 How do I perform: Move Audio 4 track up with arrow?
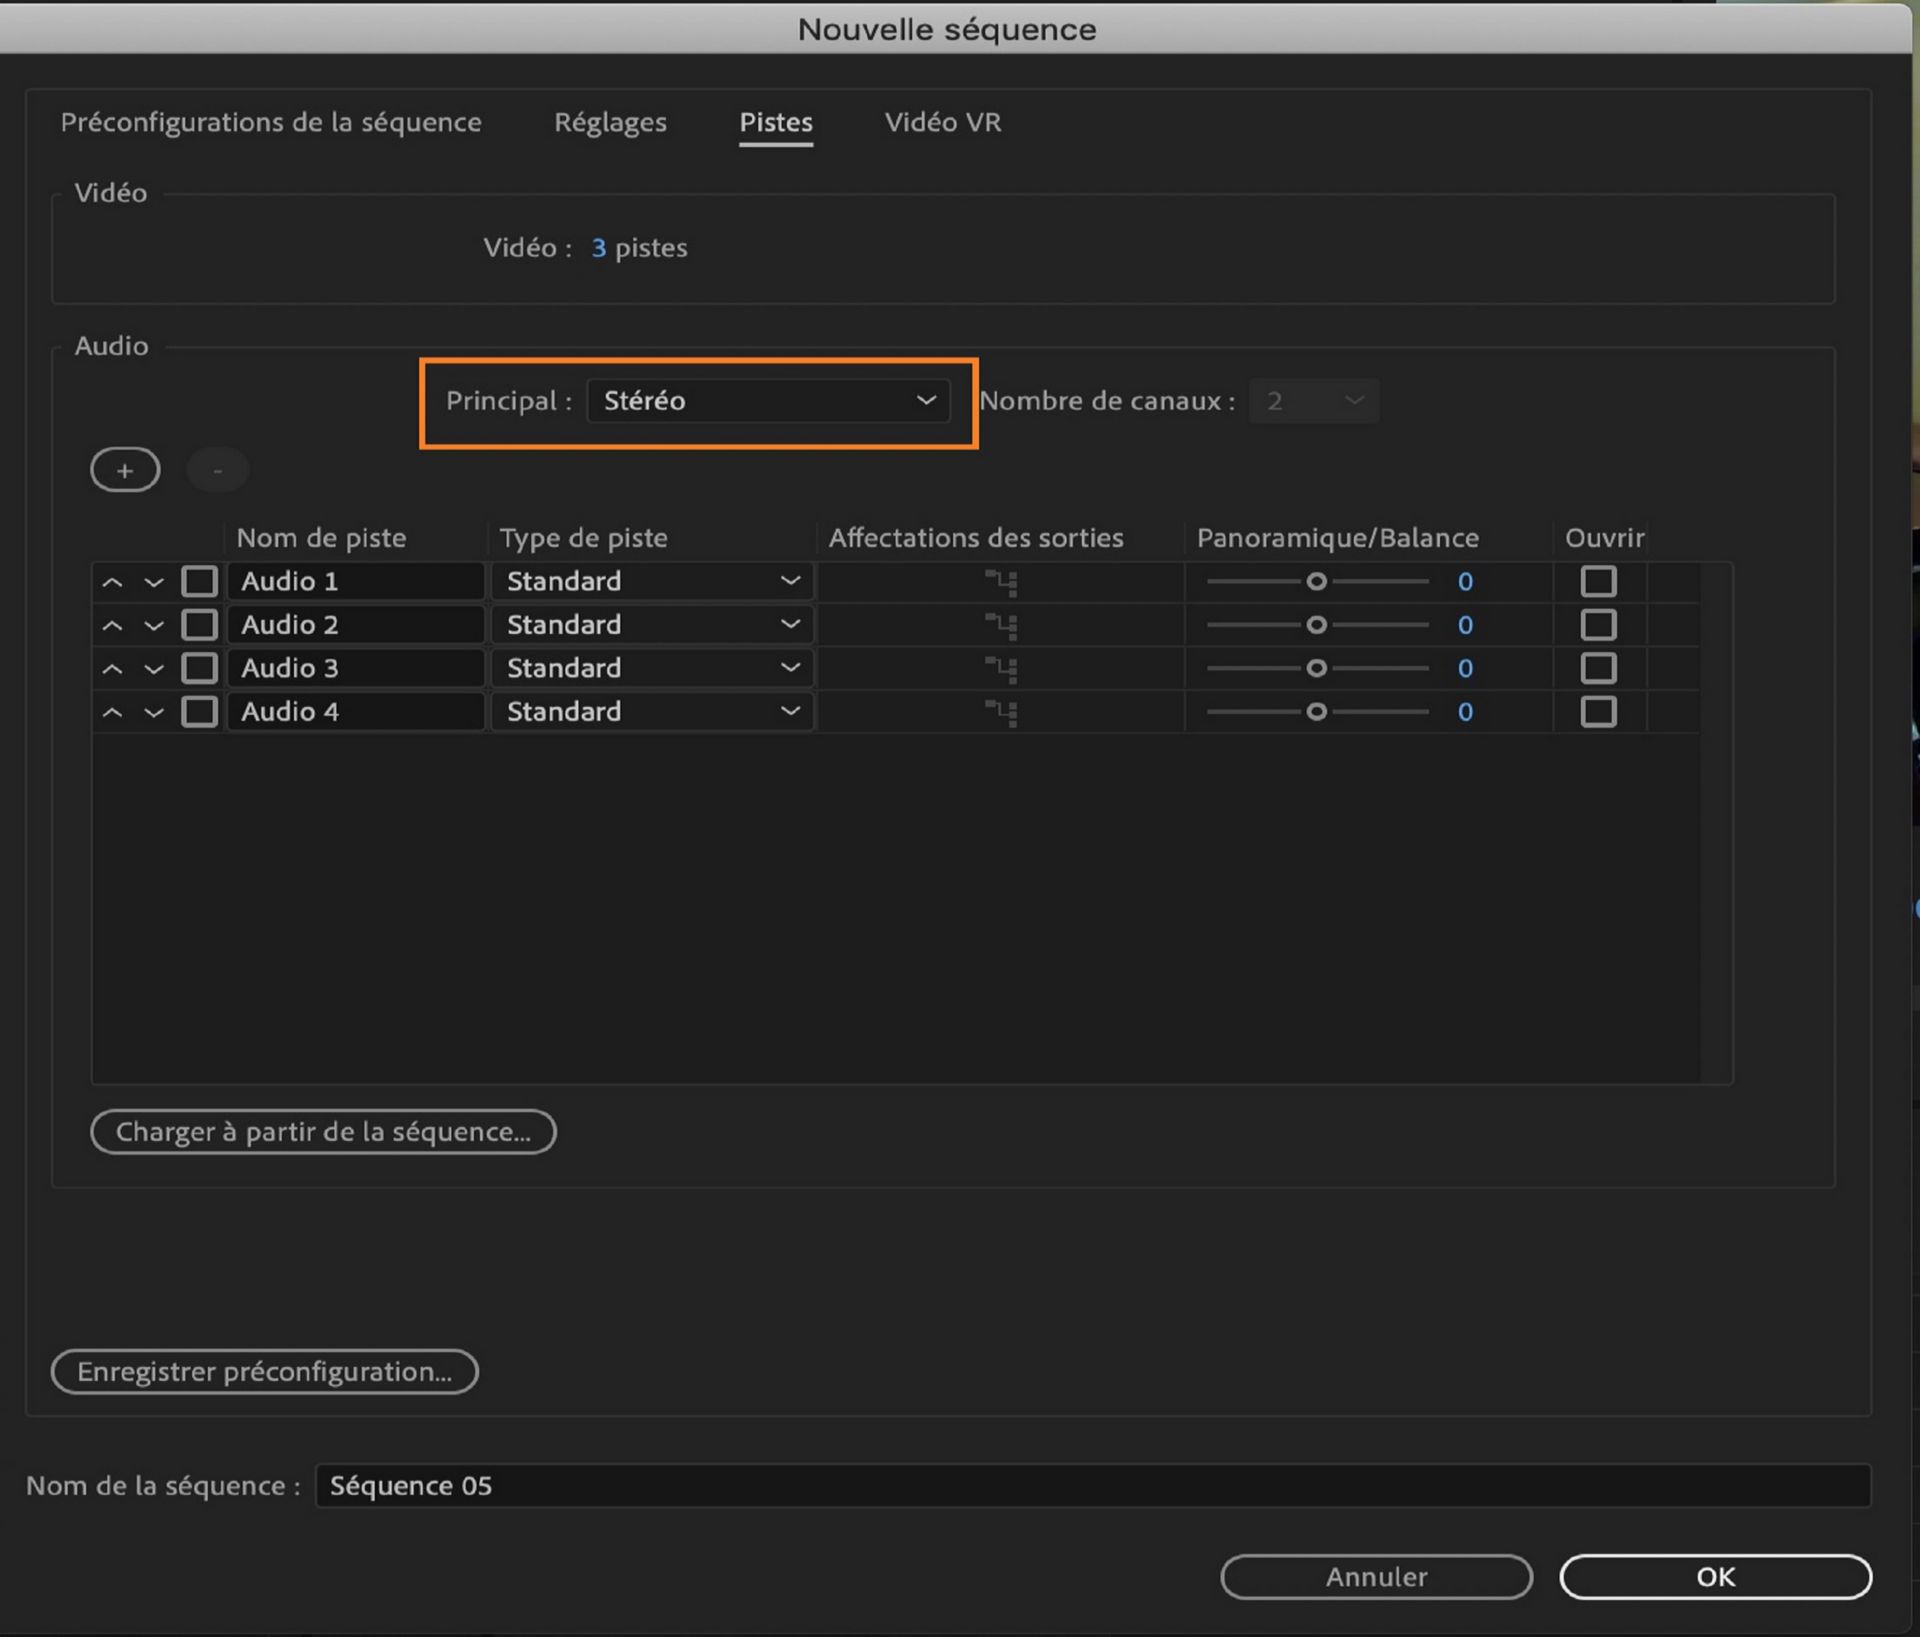[x=112, y=713]
